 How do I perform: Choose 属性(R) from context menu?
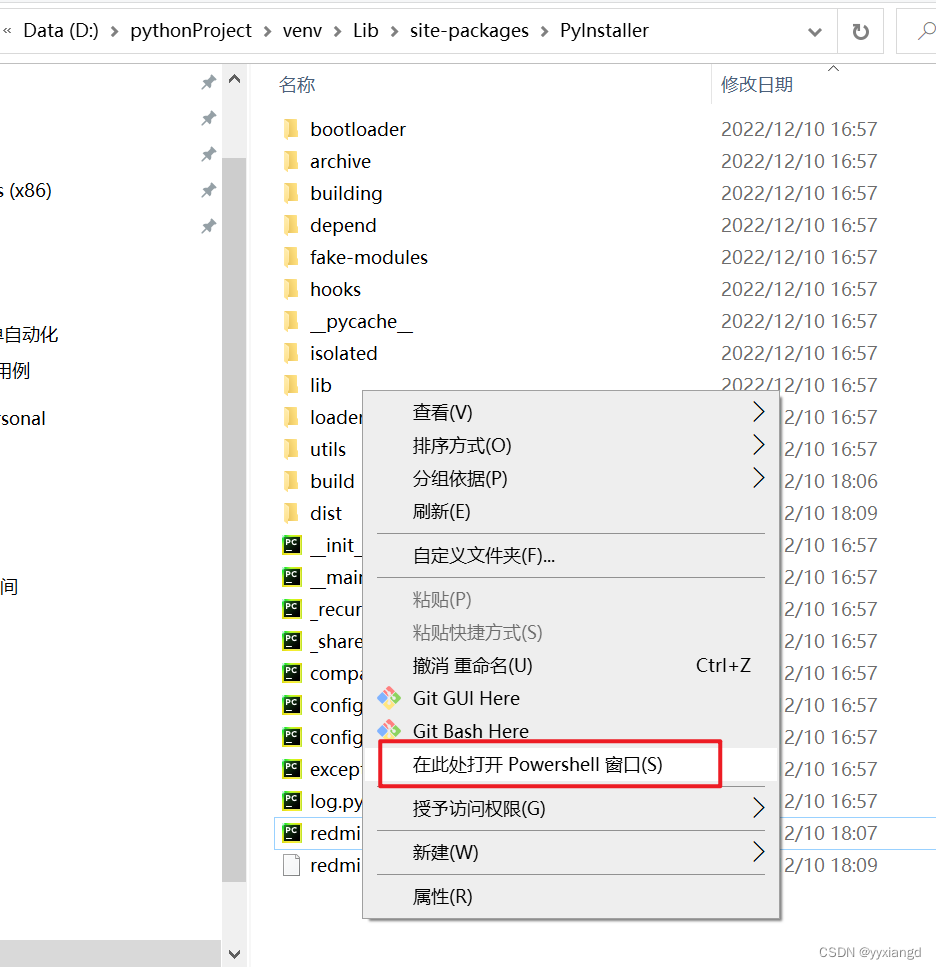click(x=571, y=897)
